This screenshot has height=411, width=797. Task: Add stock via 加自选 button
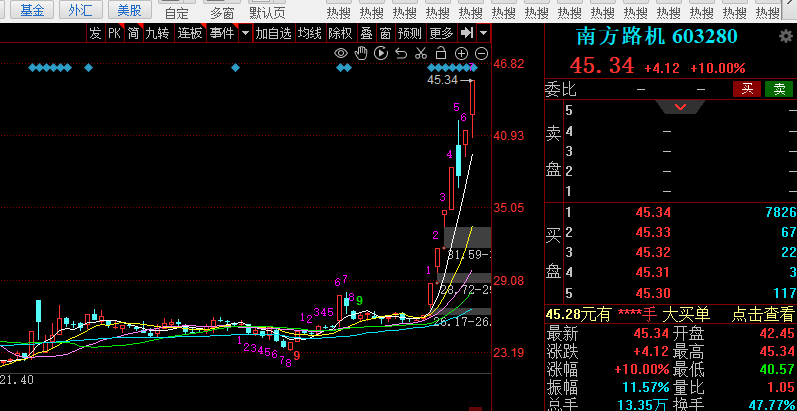click(x=273, y=34)
